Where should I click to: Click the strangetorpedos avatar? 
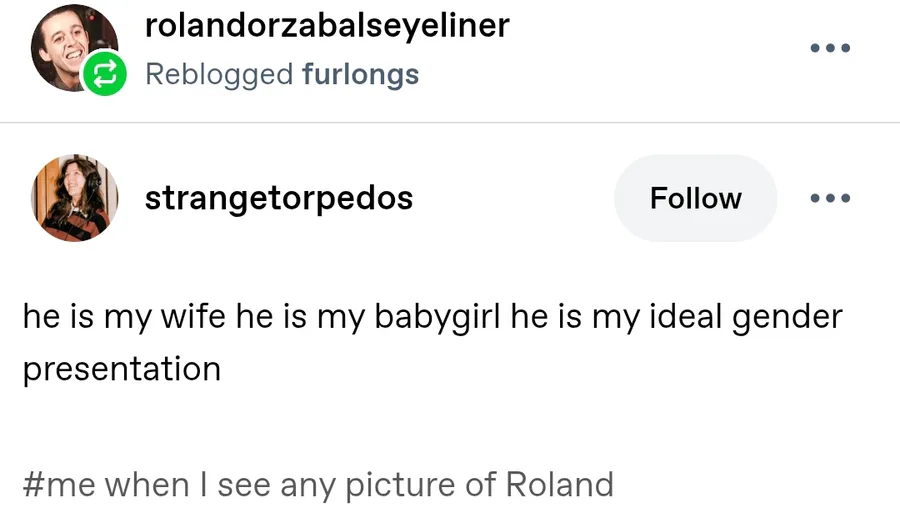tap(76, 198)
